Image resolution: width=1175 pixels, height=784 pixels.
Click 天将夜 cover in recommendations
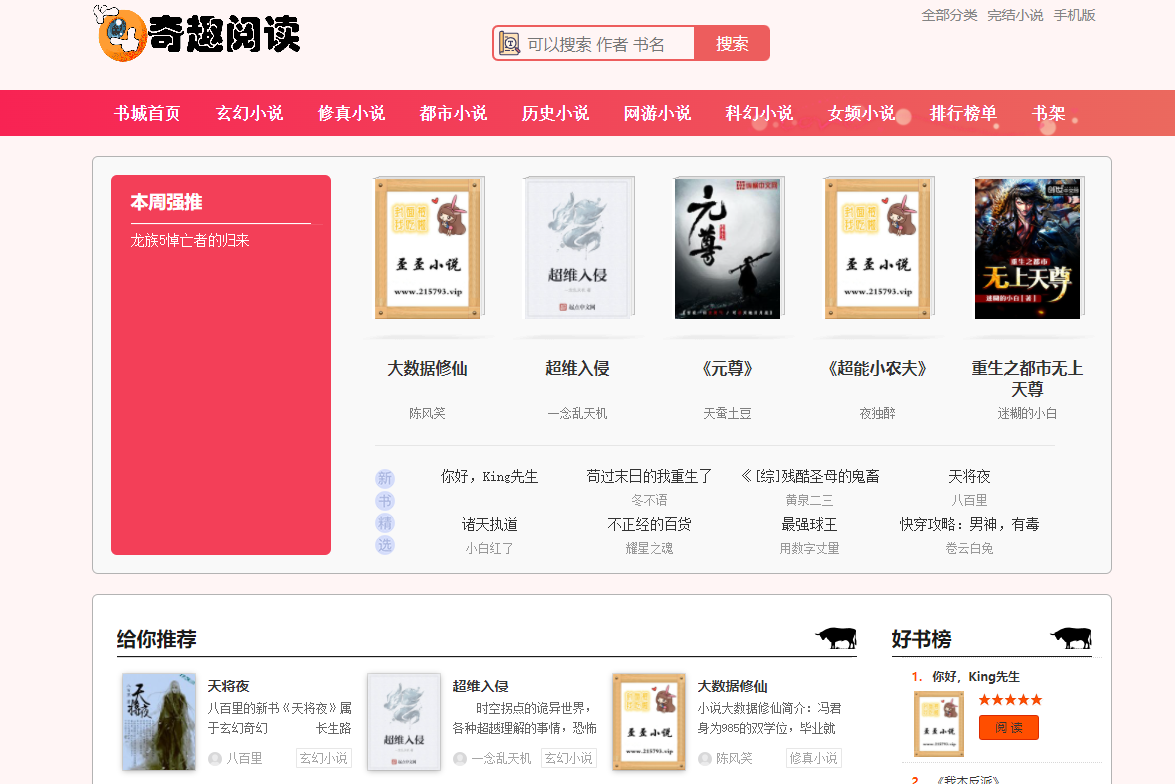pyautogui.click(x=159, y=722)
